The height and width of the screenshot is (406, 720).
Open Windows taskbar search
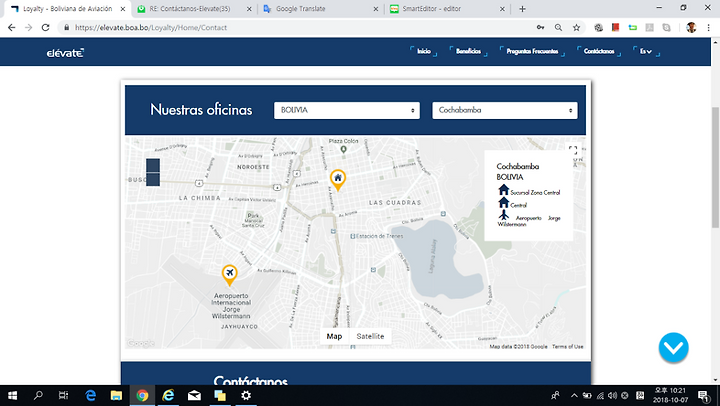click(x=38, y=395)
